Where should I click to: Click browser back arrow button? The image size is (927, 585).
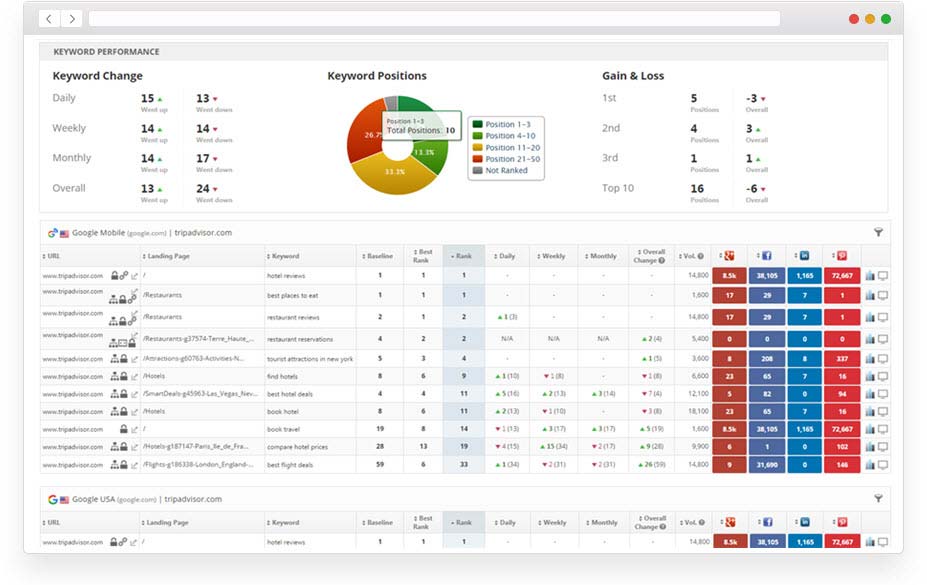click(48, 19)
